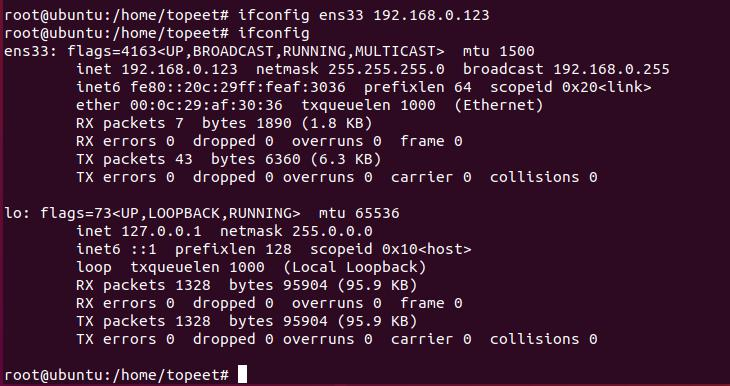Click the mtu 1500 text
The height and width of the screenshot is (386, 730).
[499, 51]
